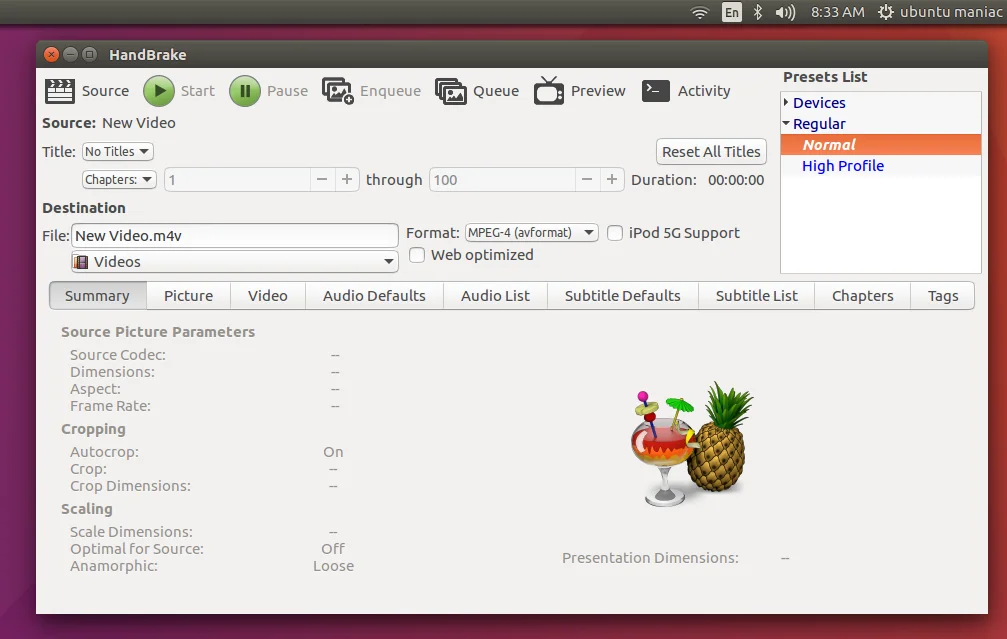Switch to the Audio List tab
The height and width of the screenshot is (639, 1007).
(x=495, y=296)
